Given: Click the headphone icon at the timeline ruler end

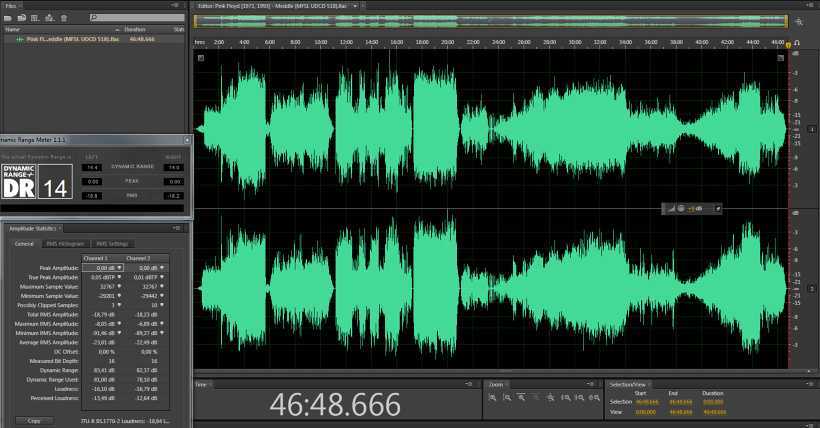Looking at the screenshot, I should pyautogui.click(x=797, y=42).
